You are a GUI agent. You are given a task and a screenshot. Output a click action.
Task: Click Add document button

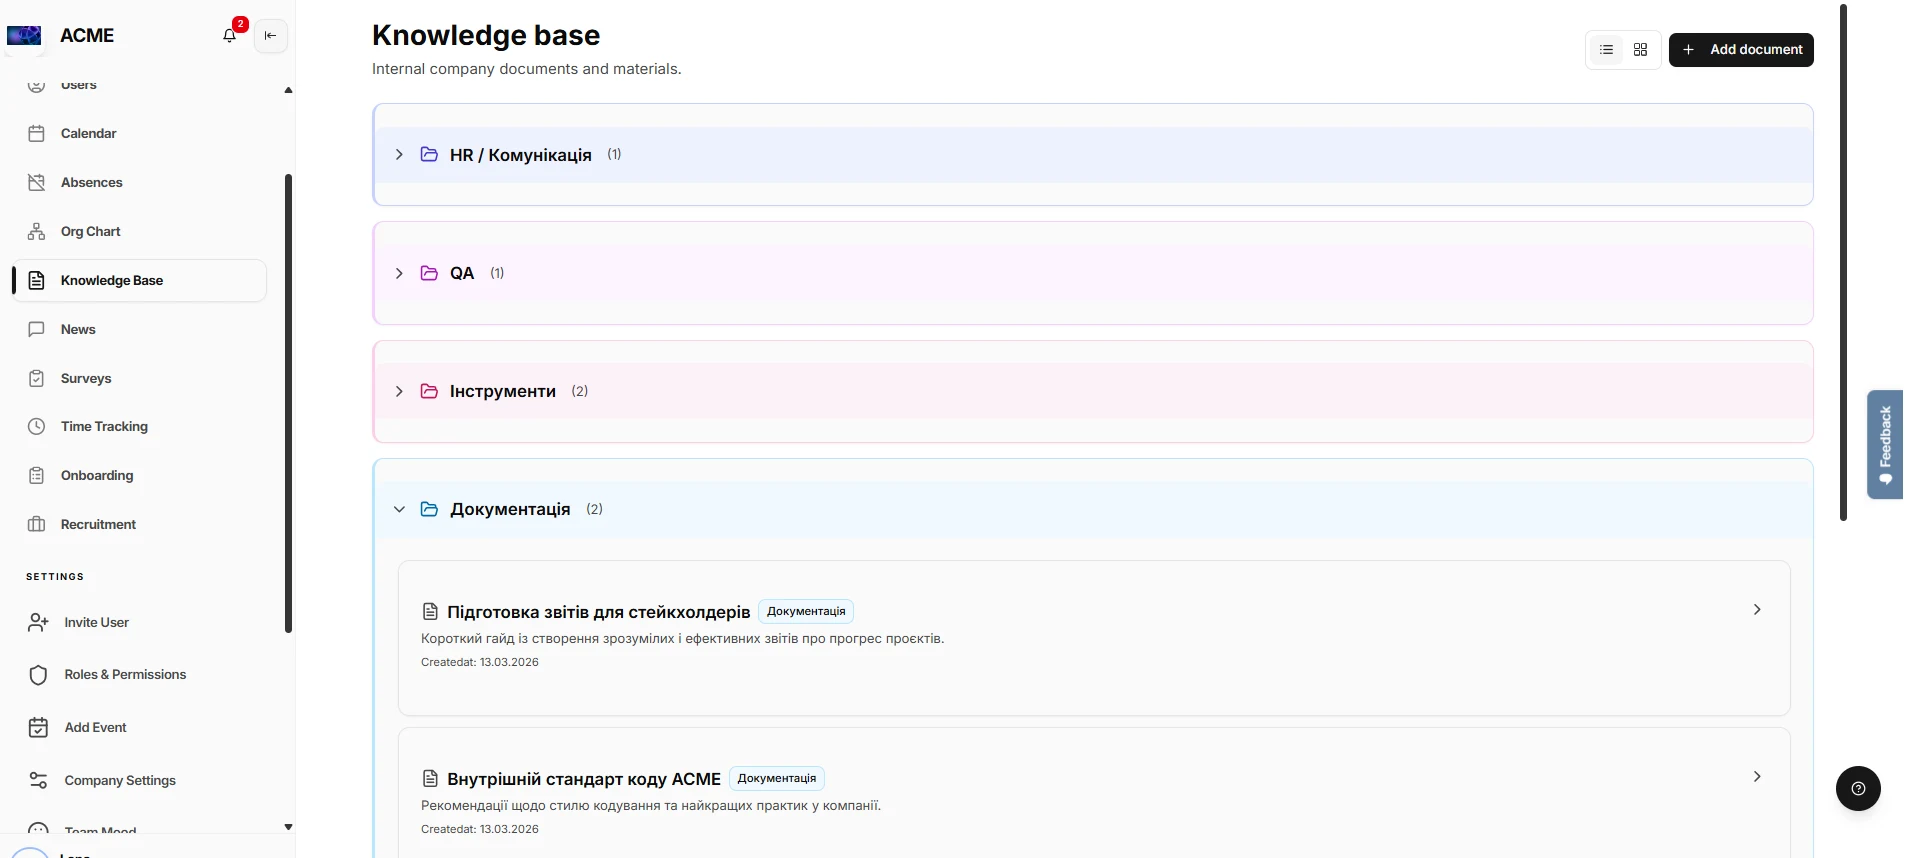click(x=1741, y=49)
